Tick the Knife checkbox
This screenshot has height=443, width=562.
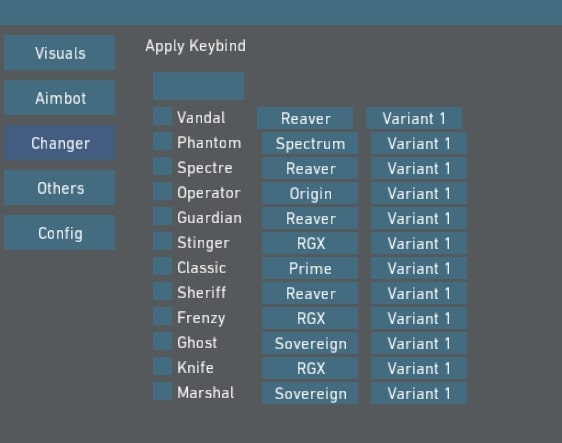162,366
